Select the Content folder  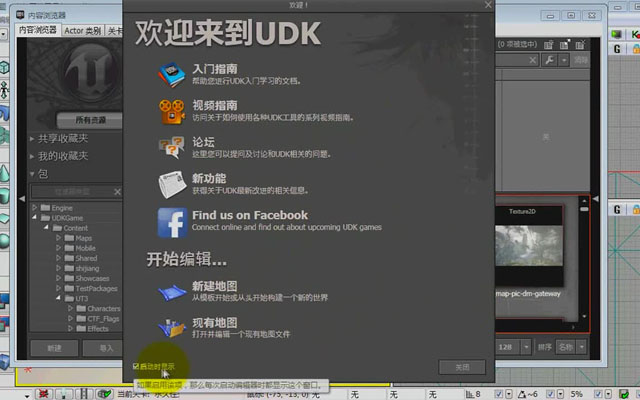point(76,228)
